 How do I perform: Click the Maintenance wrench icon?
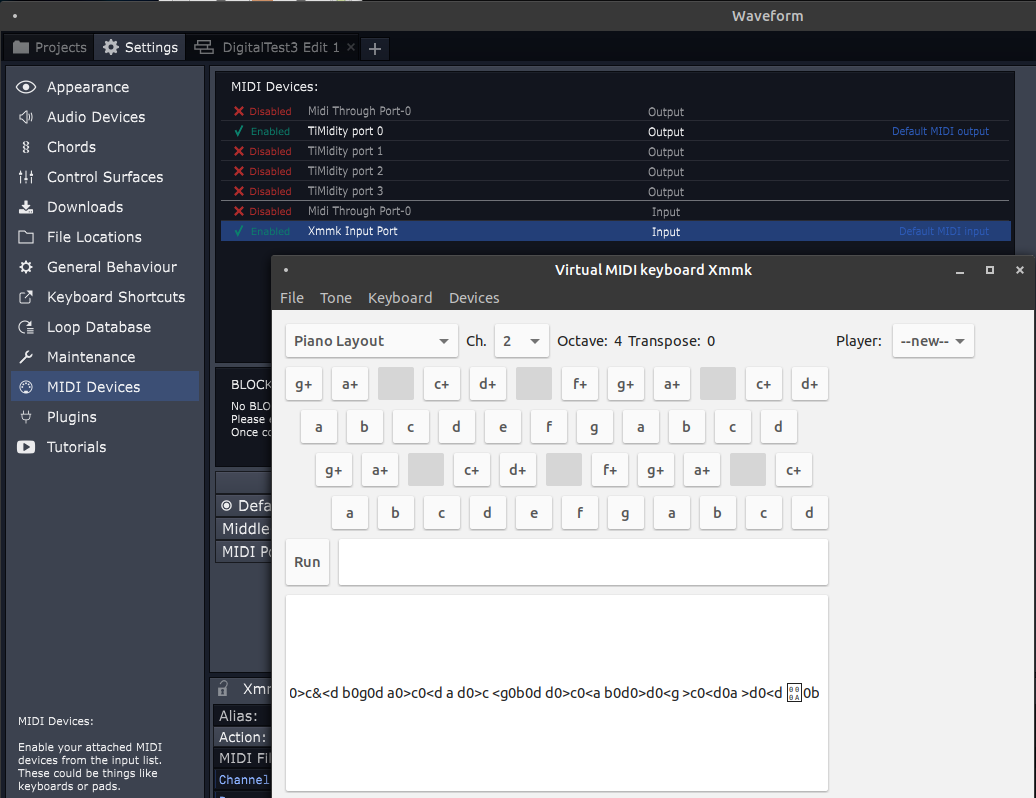point(26,357)
